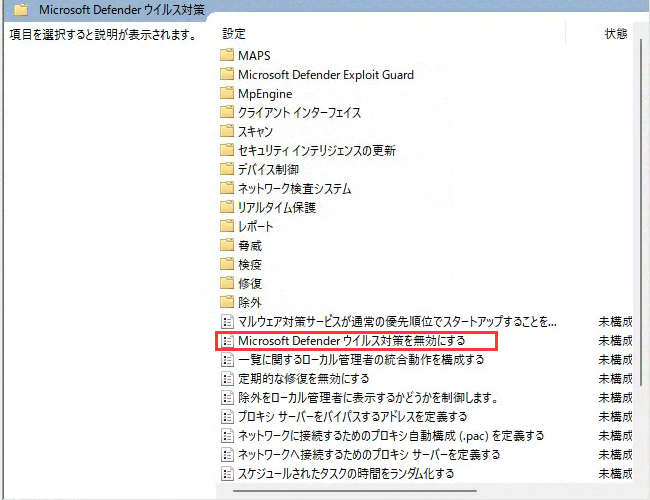The height and width of the screenshot is (500, 650).
Task: Click policy icon for 定期的な修復を無効にする
Action: pos(227,378)
